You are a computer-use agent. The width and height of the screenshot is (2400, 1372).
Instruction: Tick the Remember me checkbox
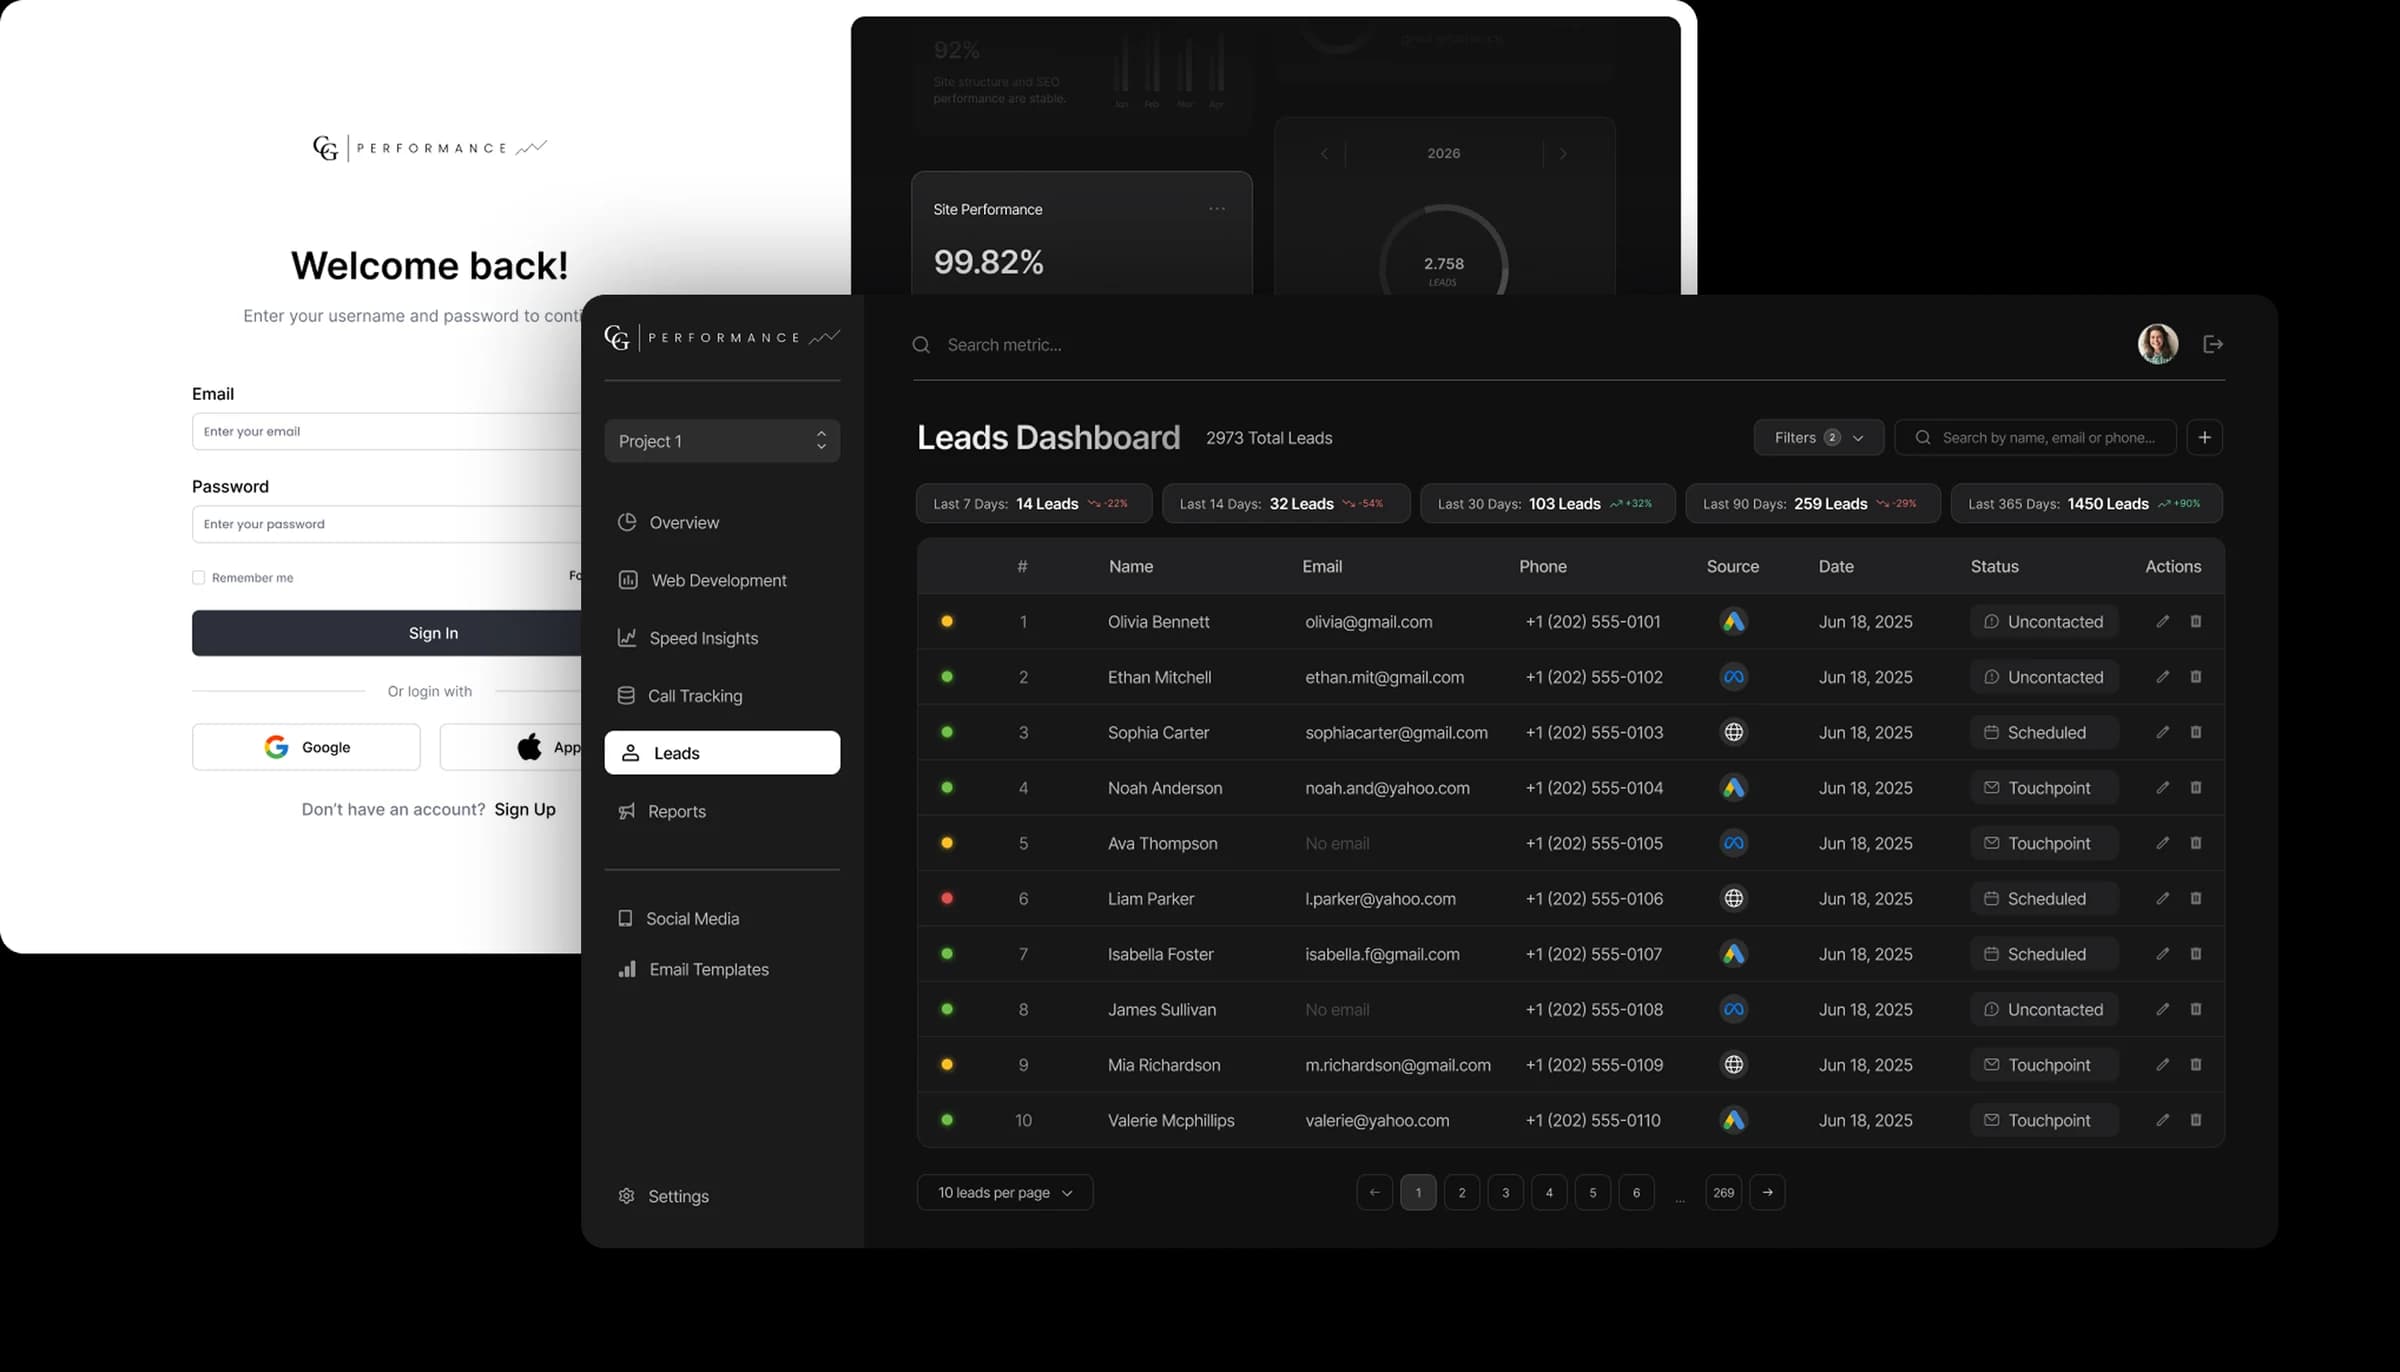[x=198, y=577]
